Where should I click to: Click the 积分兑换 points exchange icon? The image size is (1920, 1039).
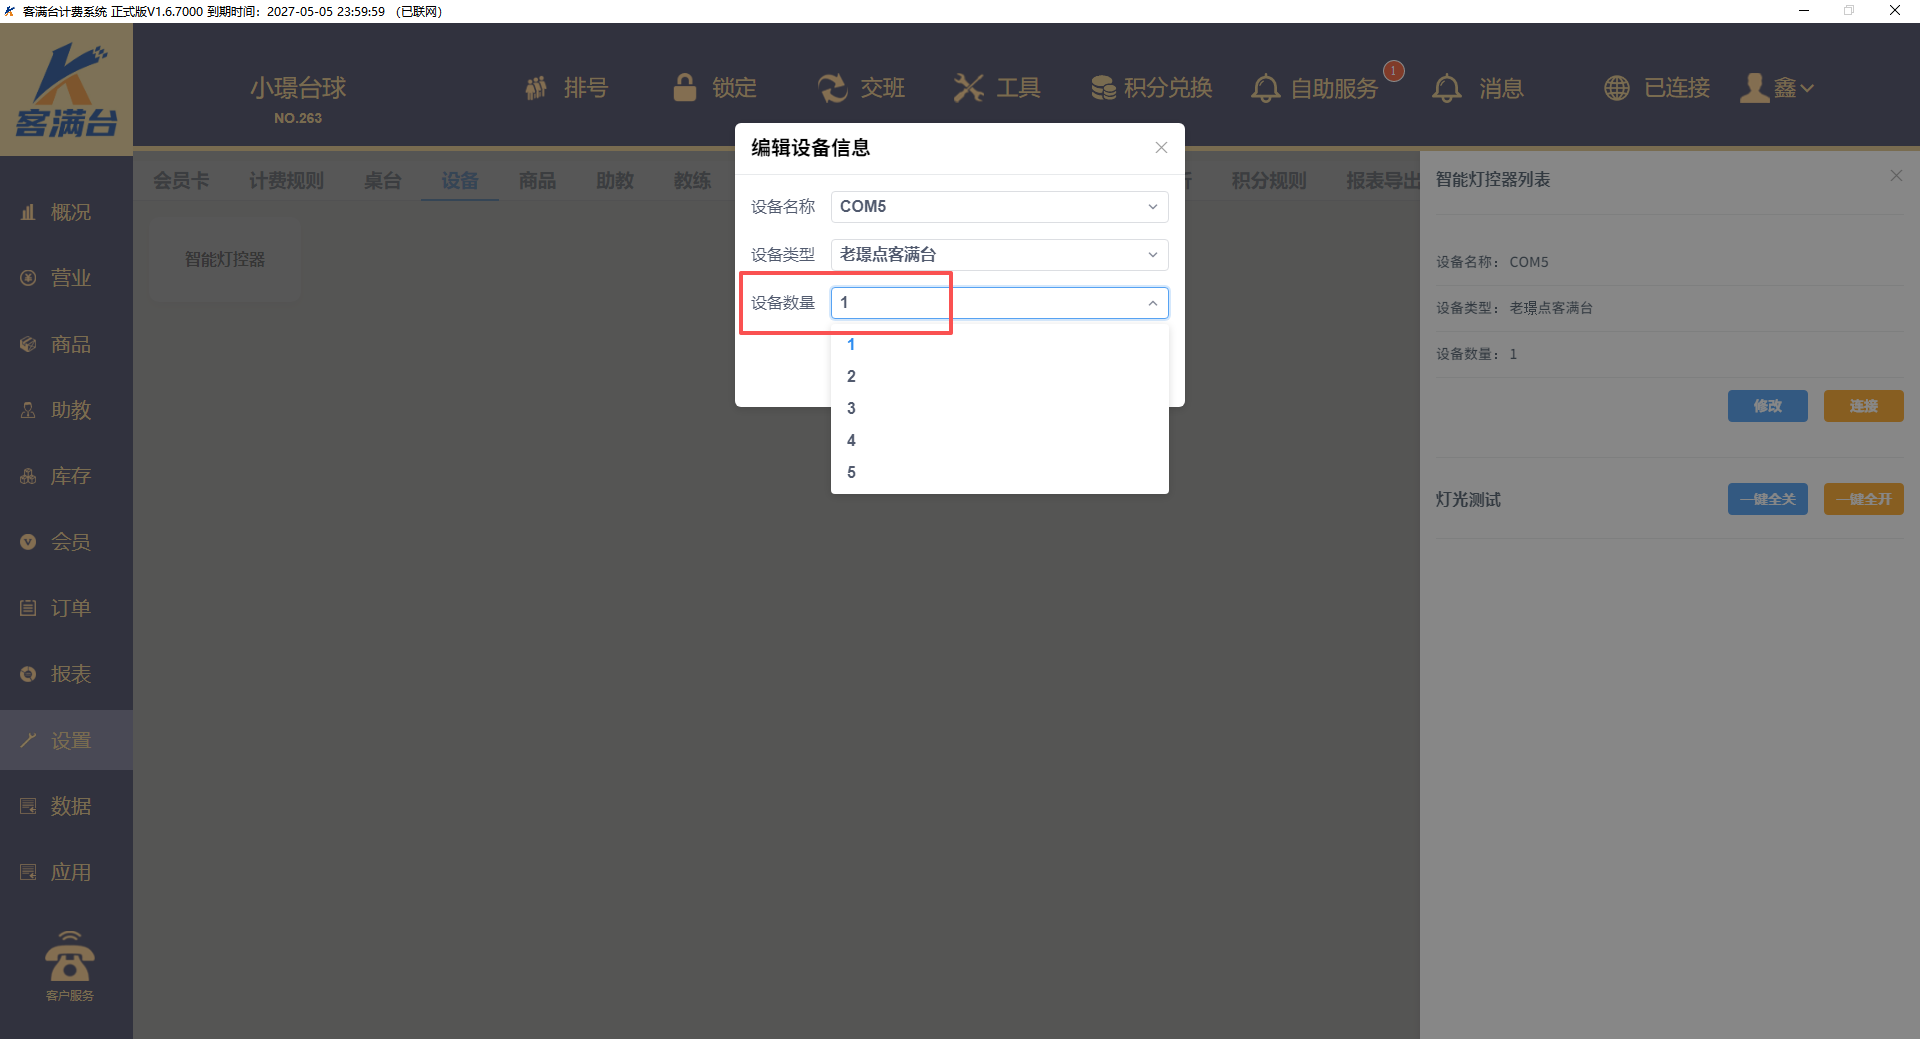(x=1103, y=88)
